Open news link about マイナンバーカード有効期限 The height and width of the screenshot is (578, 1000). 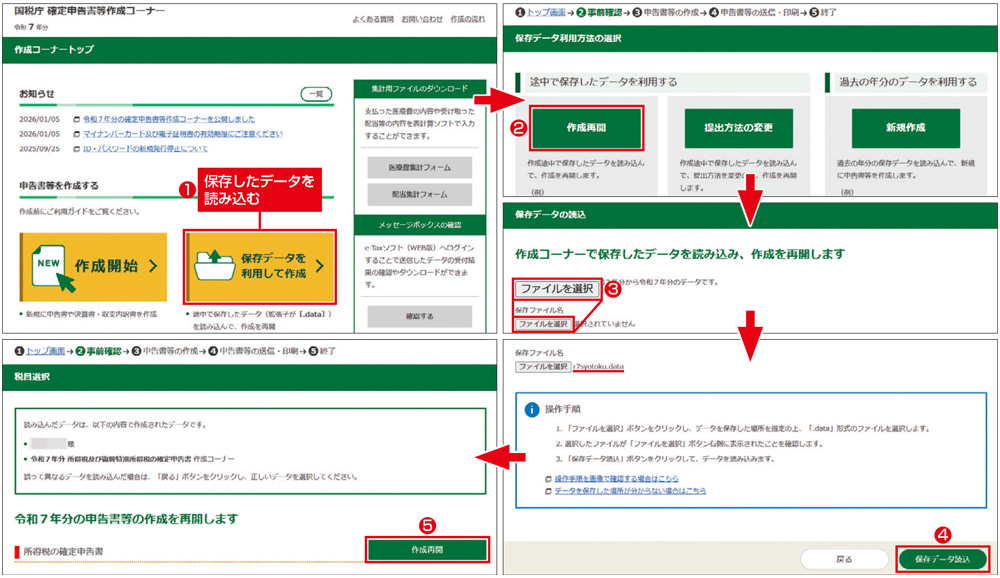click(182, 134)
